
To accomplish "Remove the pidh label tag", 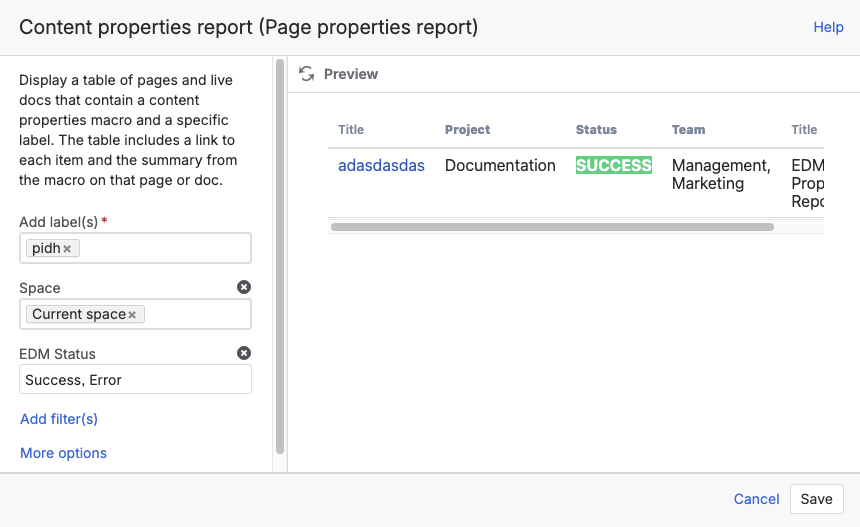I will pyautogui.click(x=67, y=249).
